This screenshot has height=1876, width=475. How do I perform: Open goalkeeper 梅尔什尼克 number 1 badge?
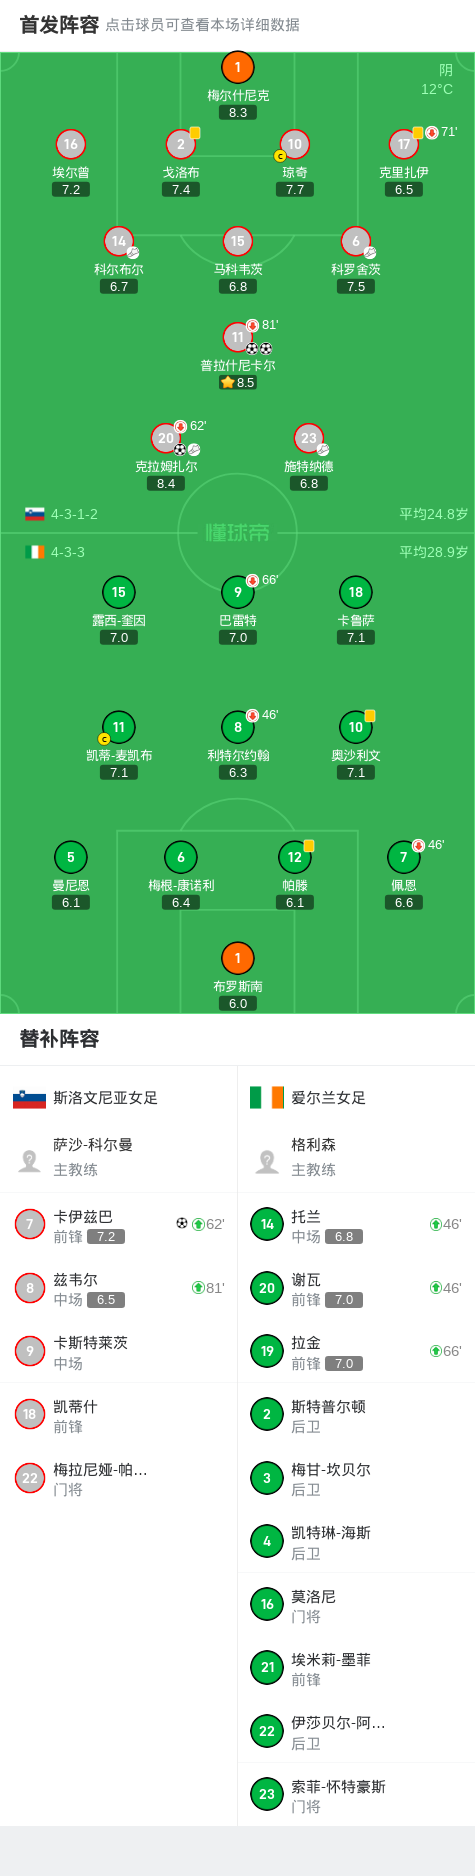tap(237, 67)
